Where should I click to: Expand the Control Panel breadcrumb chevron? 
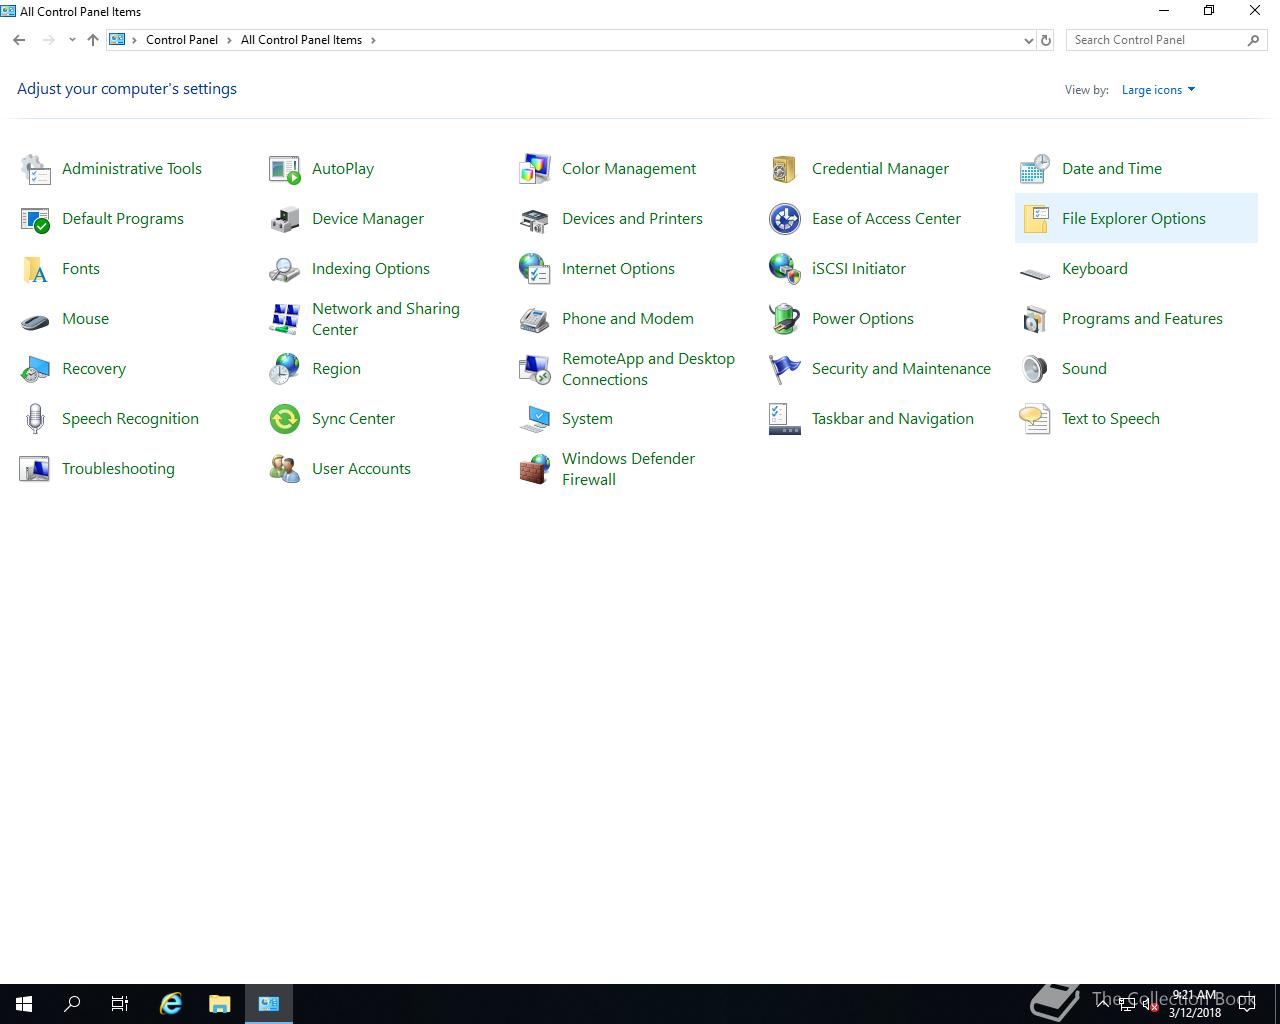229,40
